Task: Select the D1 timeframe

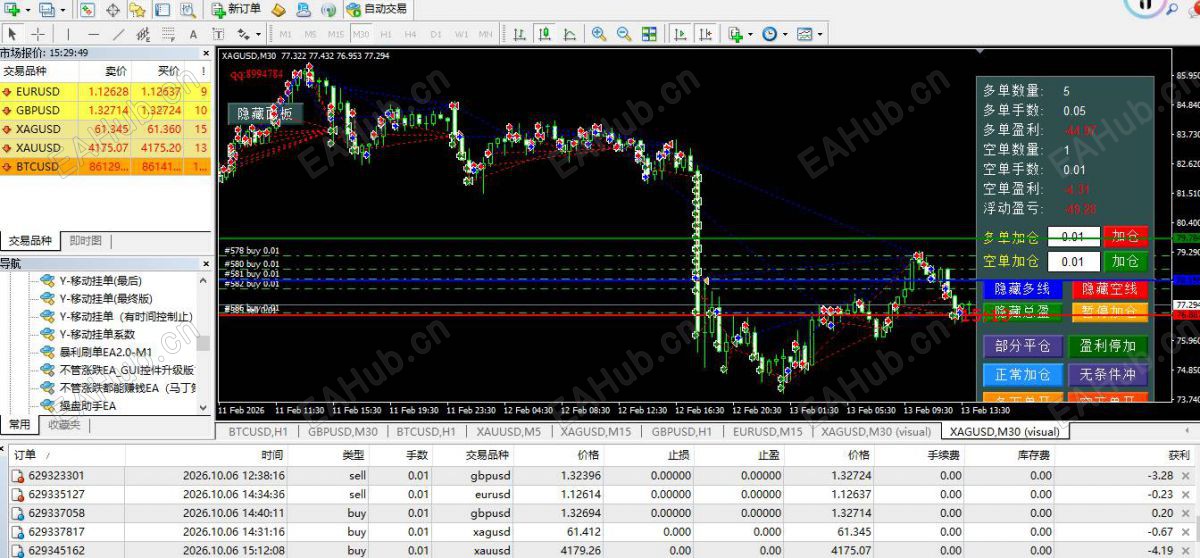Action: coord(436,34)
